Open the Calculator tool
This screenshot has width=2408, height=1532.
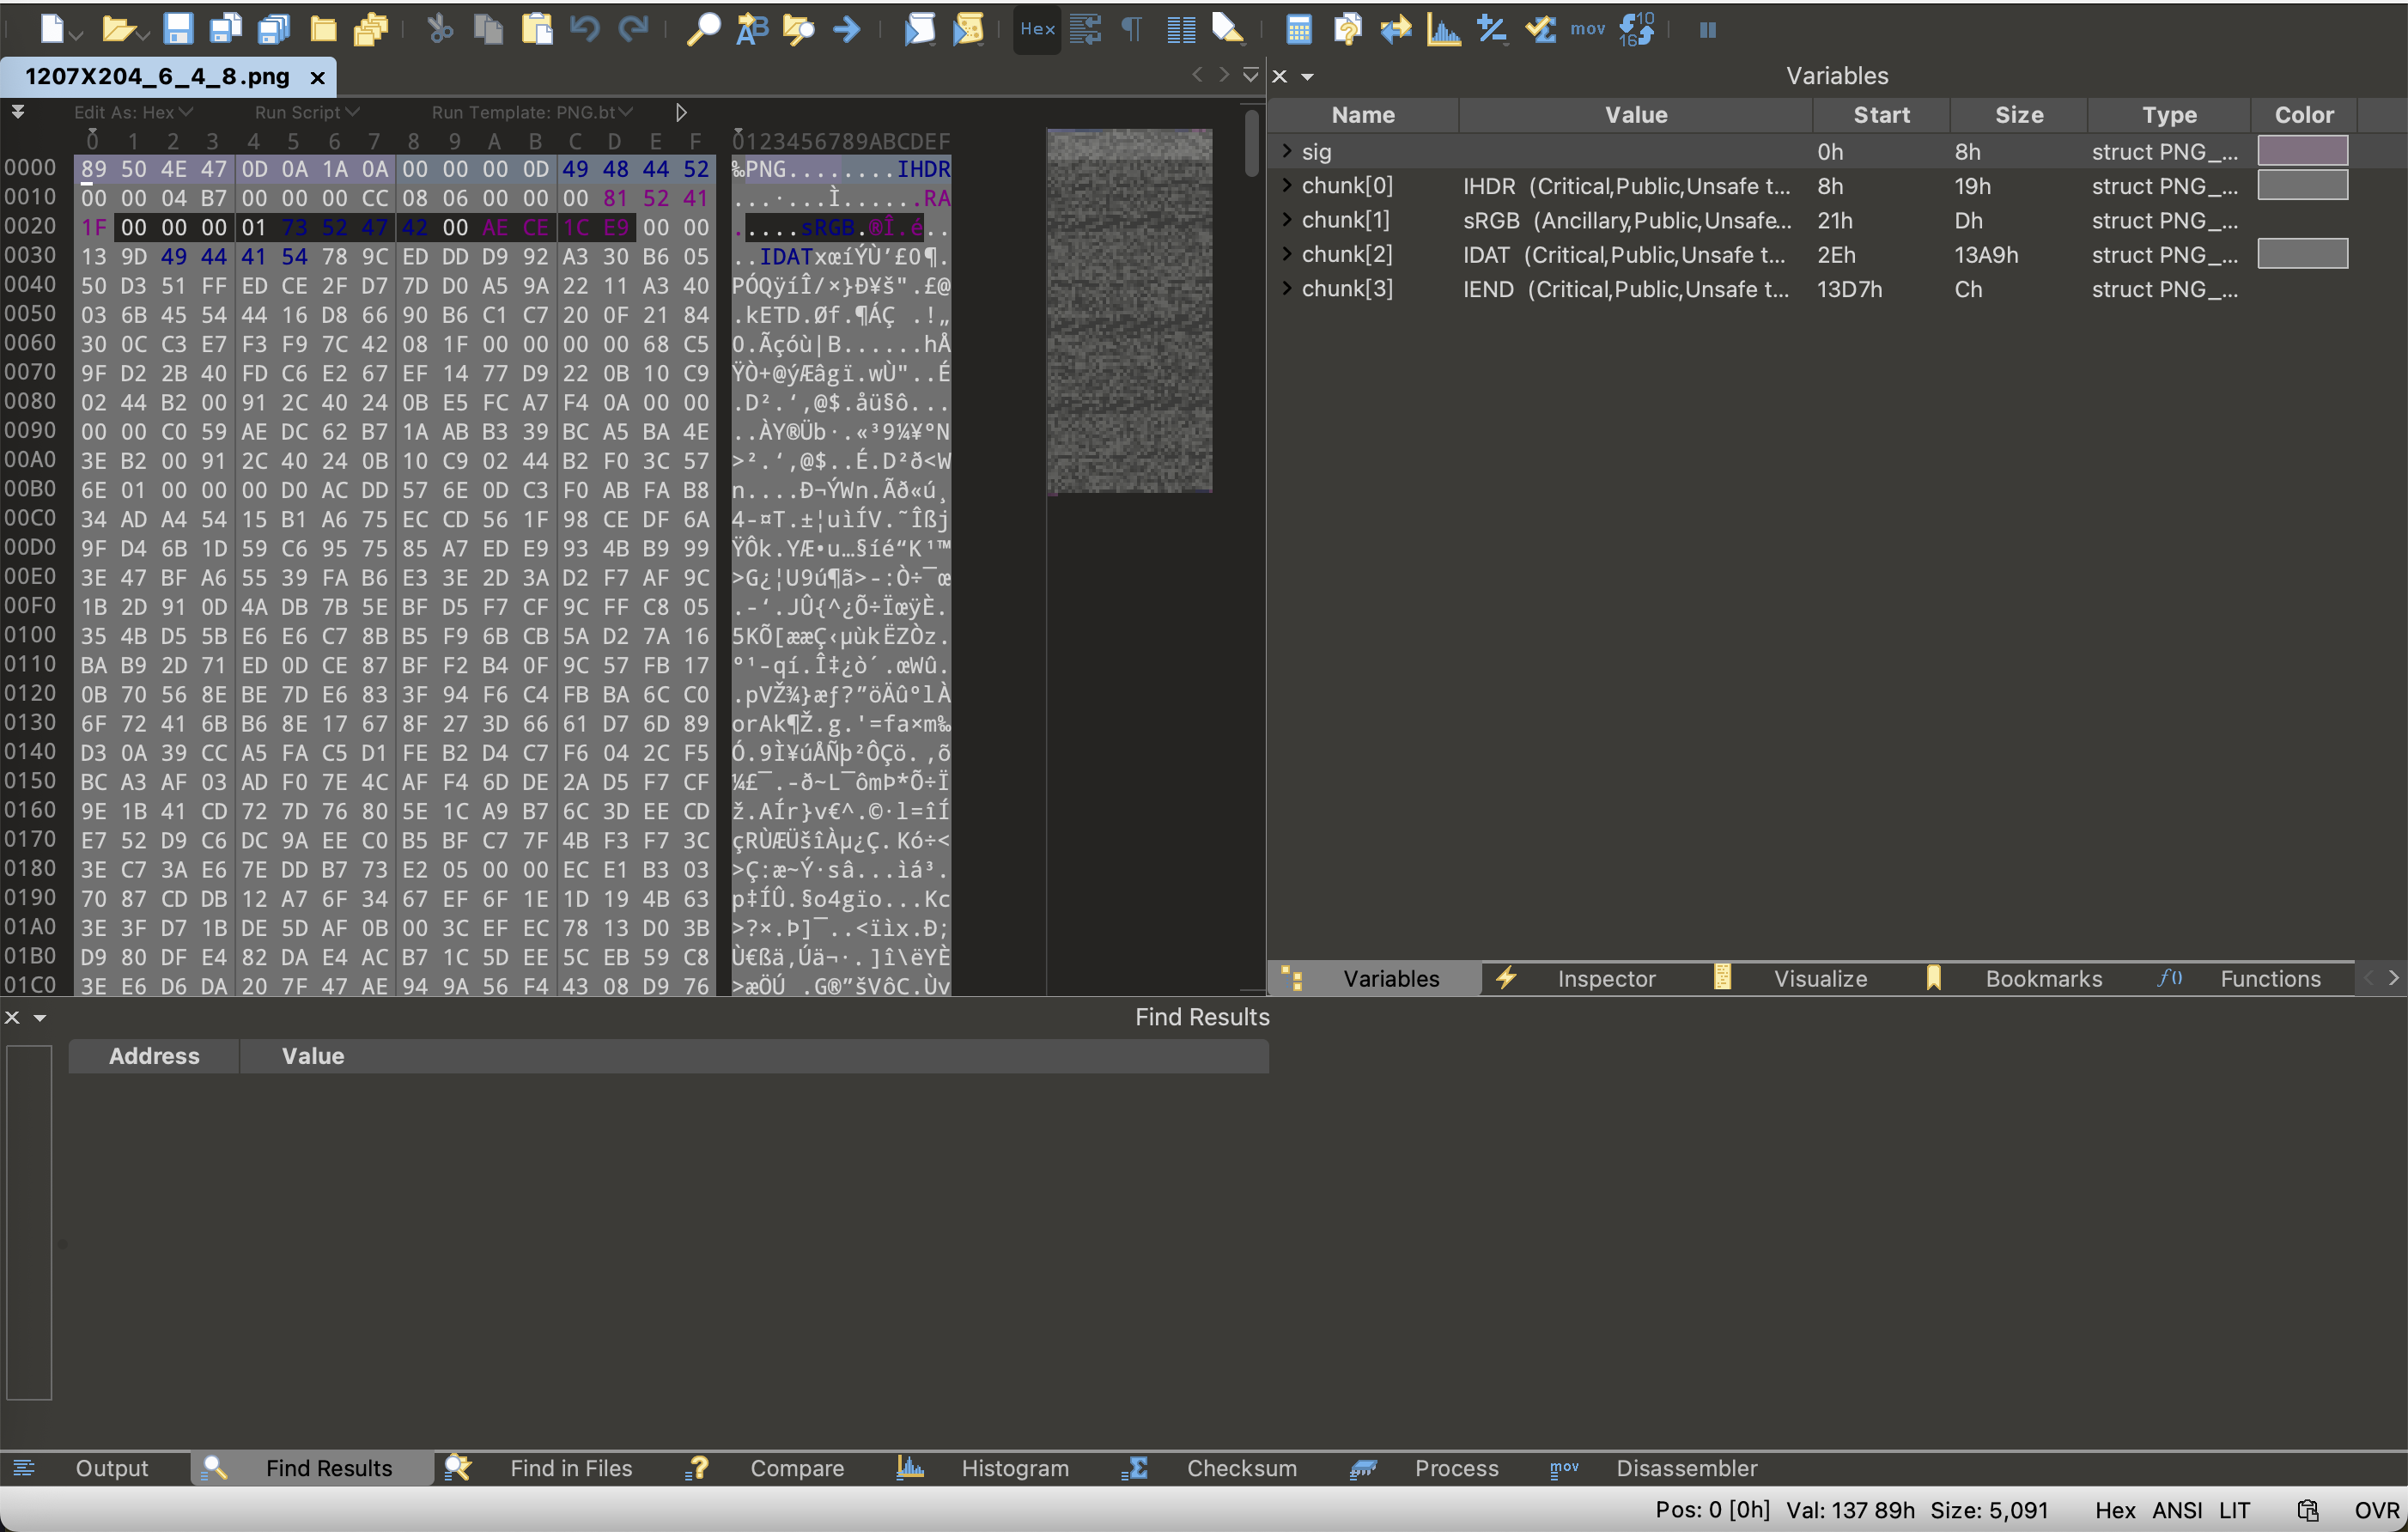pyautogui.click(x=1298, y=30)
